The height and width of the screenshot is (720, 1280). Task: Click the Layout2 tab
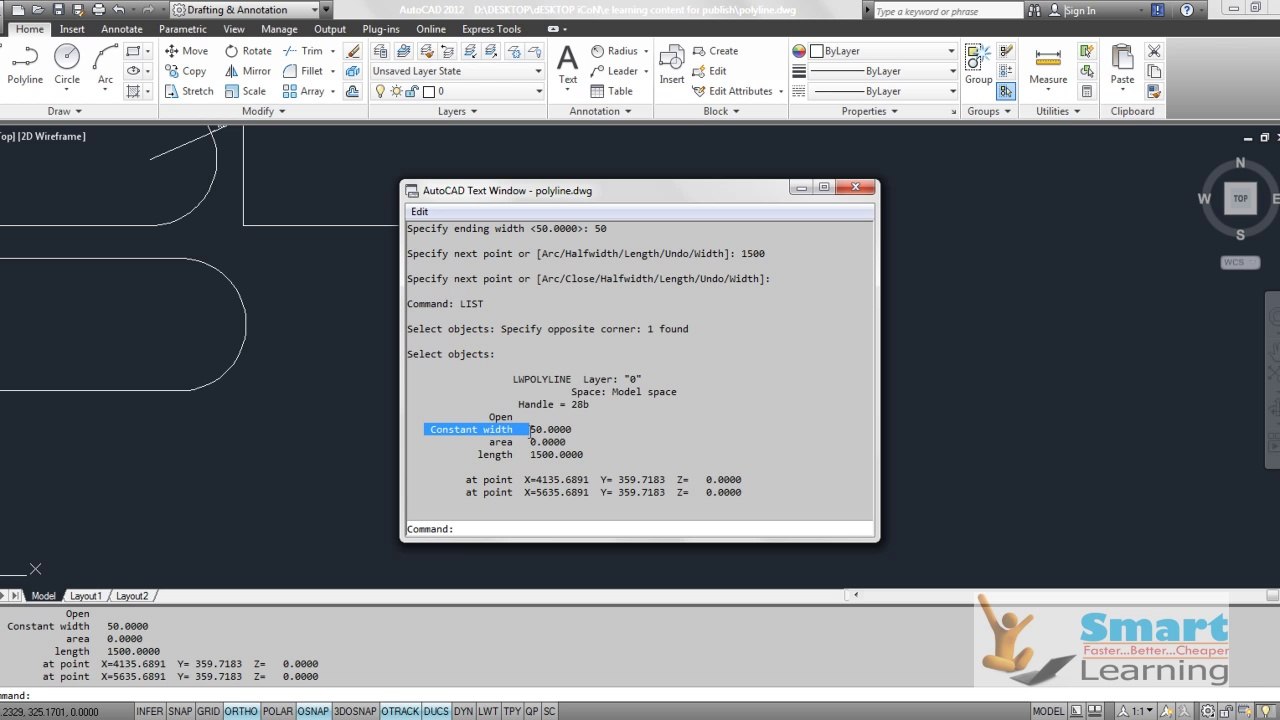click(131, 596)
